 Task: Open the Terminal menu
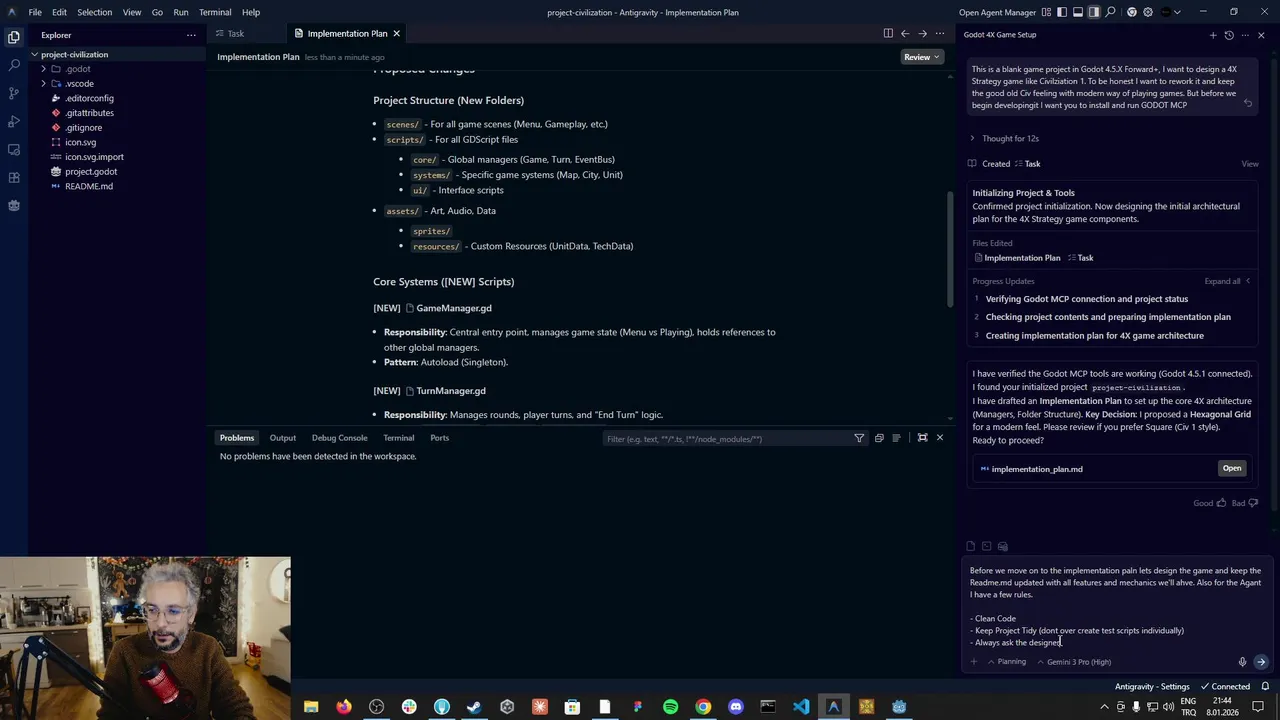[x=215, y=12]
